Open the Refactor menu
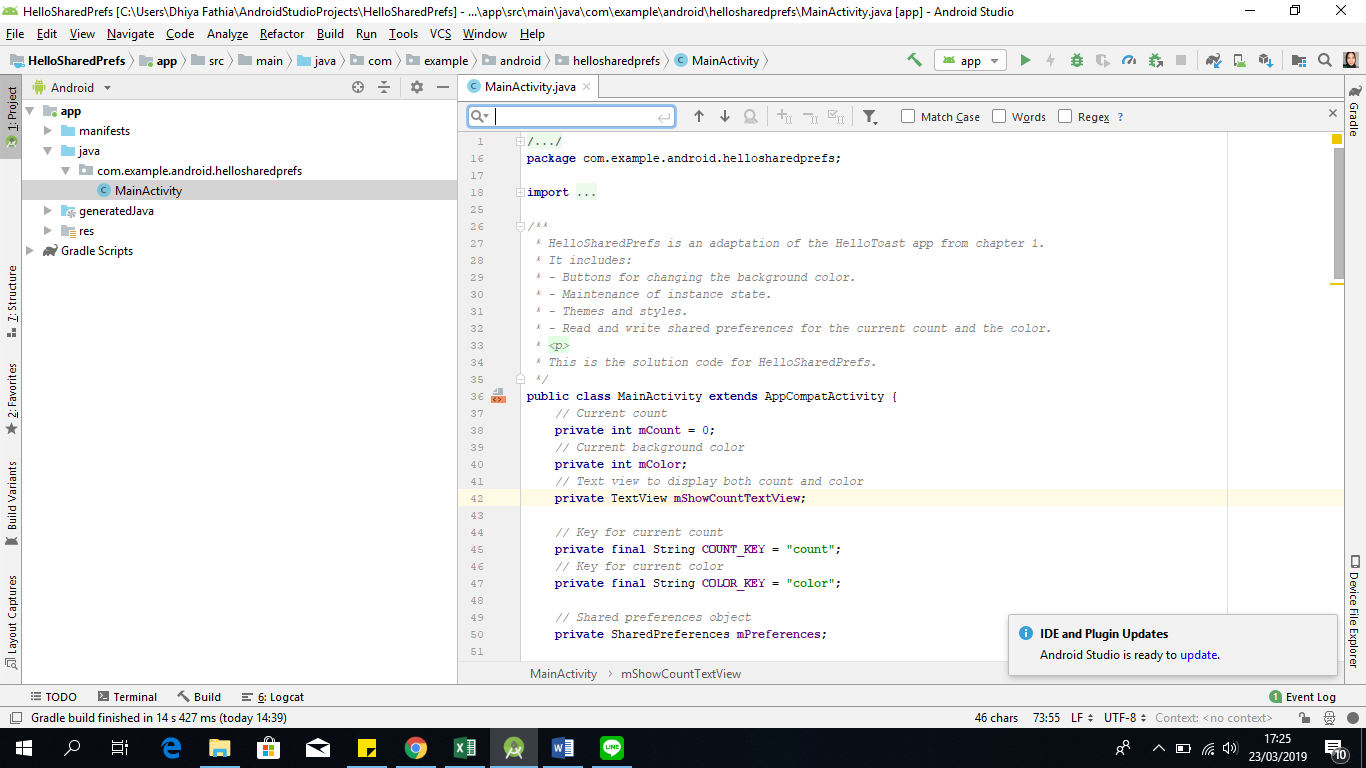 point(281,33)
